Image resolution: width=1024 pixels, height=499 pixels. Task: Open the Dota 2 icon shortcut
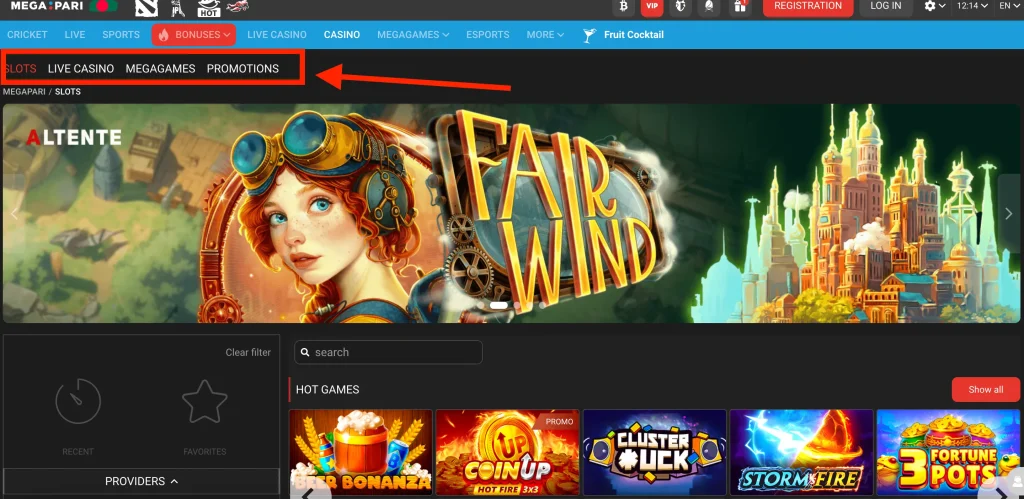pyautogui.click(x=146, y=7)
